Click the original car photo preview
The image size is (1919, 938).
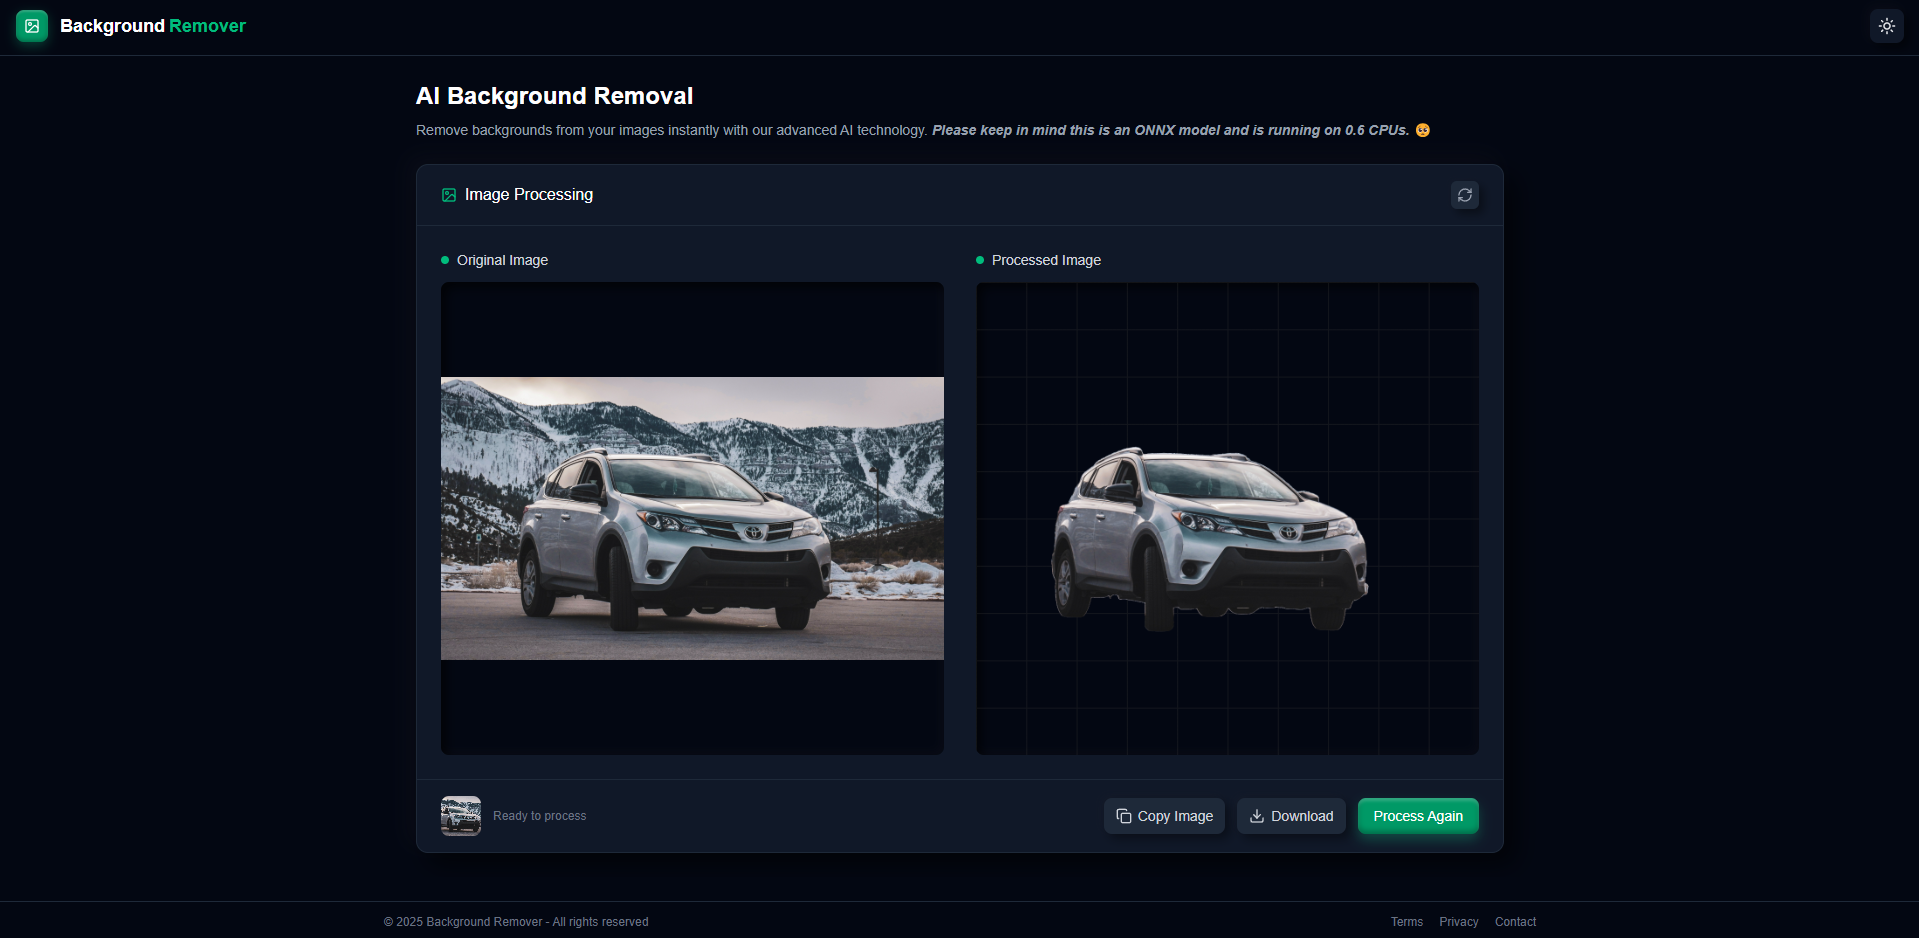coord(691,517)
